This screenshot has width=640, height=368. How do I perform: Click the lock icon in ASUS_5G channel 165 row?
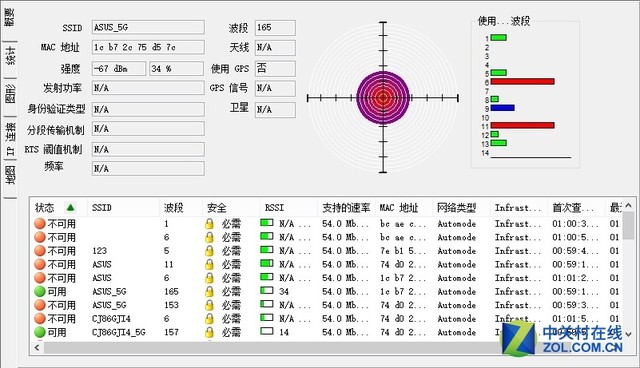(209, 292)
